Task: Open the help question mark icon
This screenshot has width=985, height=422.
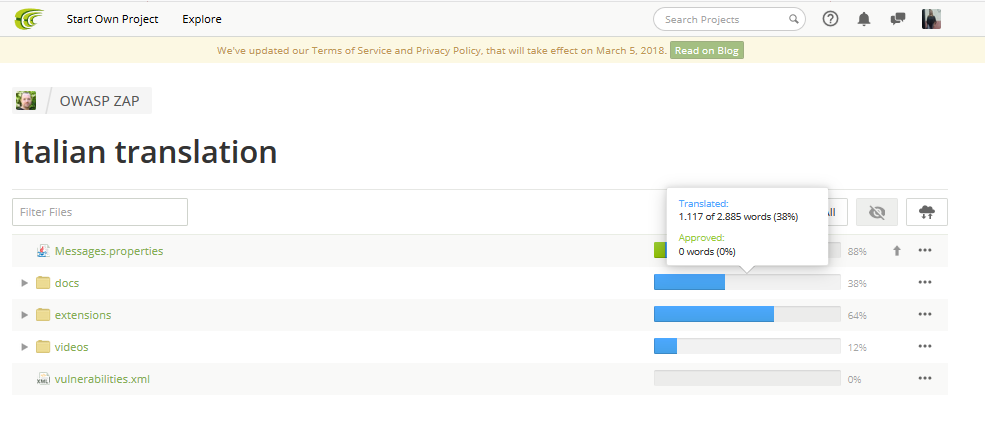Action: pos(830,19)
